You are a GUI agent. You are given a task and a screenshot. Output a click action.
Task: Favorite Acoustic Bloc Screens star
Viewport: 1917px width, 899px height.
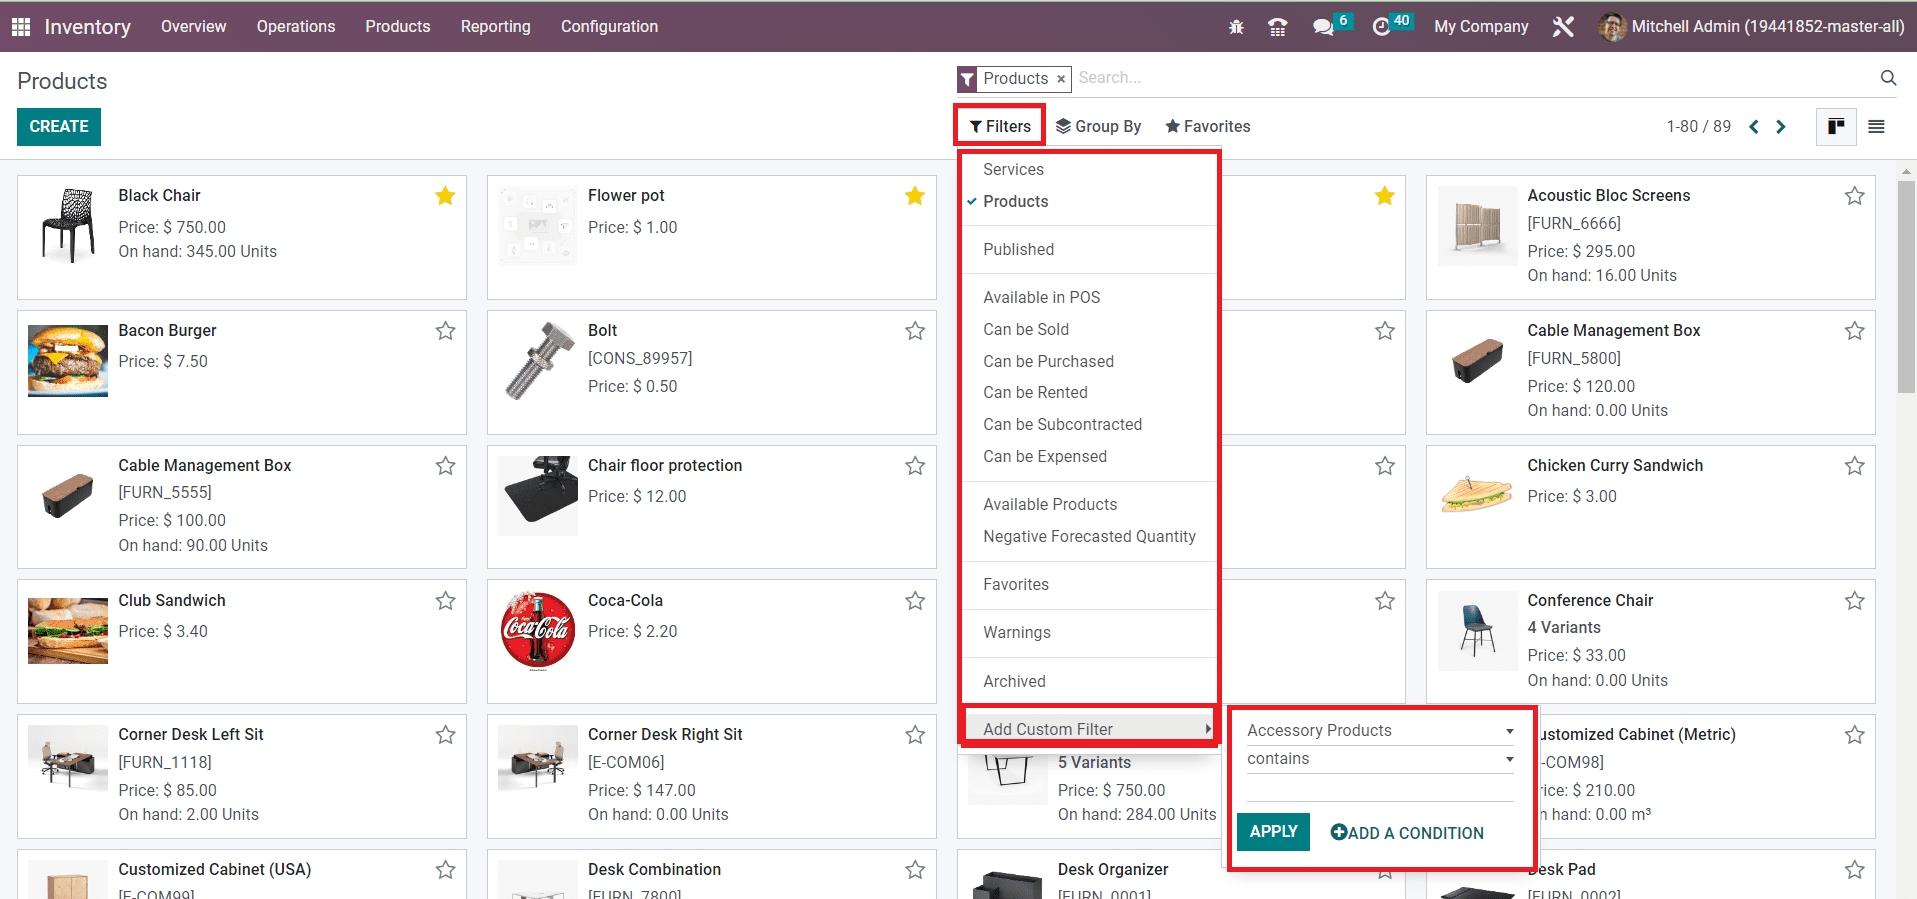(x=1855, y=196)
